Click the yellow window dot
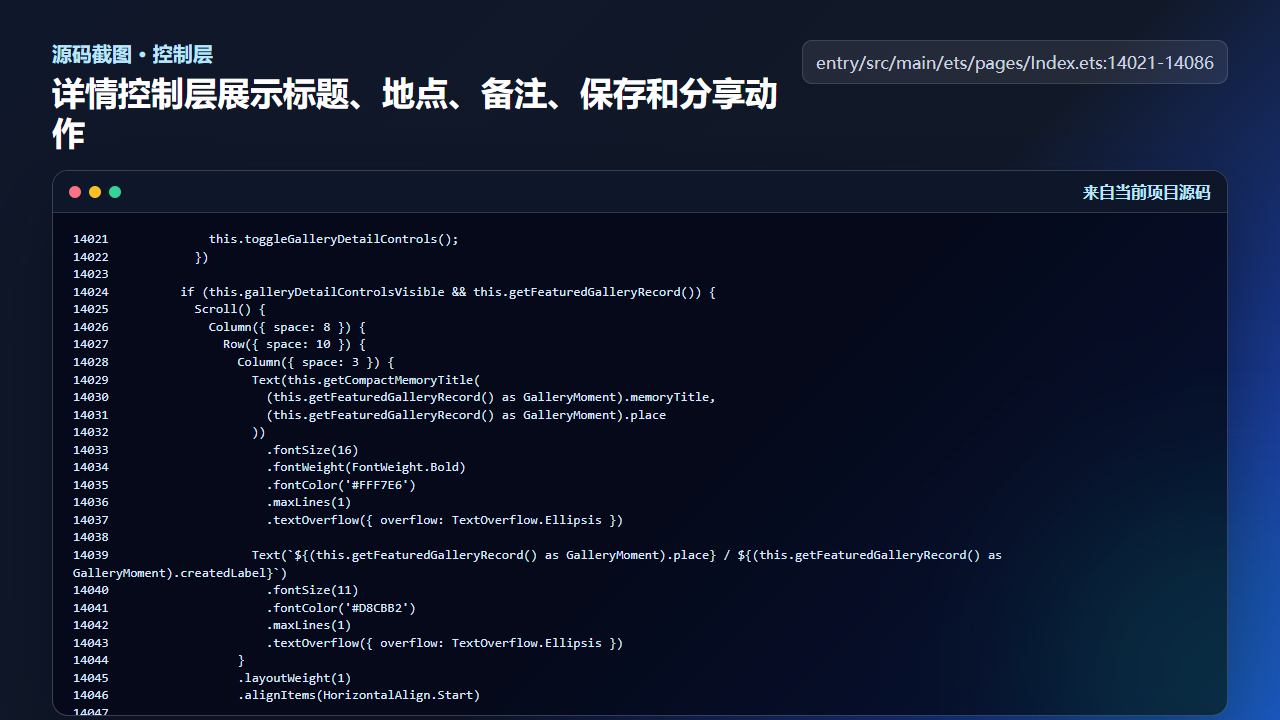This screenshot has width=1280, height=720. click(x=95, y=192)
